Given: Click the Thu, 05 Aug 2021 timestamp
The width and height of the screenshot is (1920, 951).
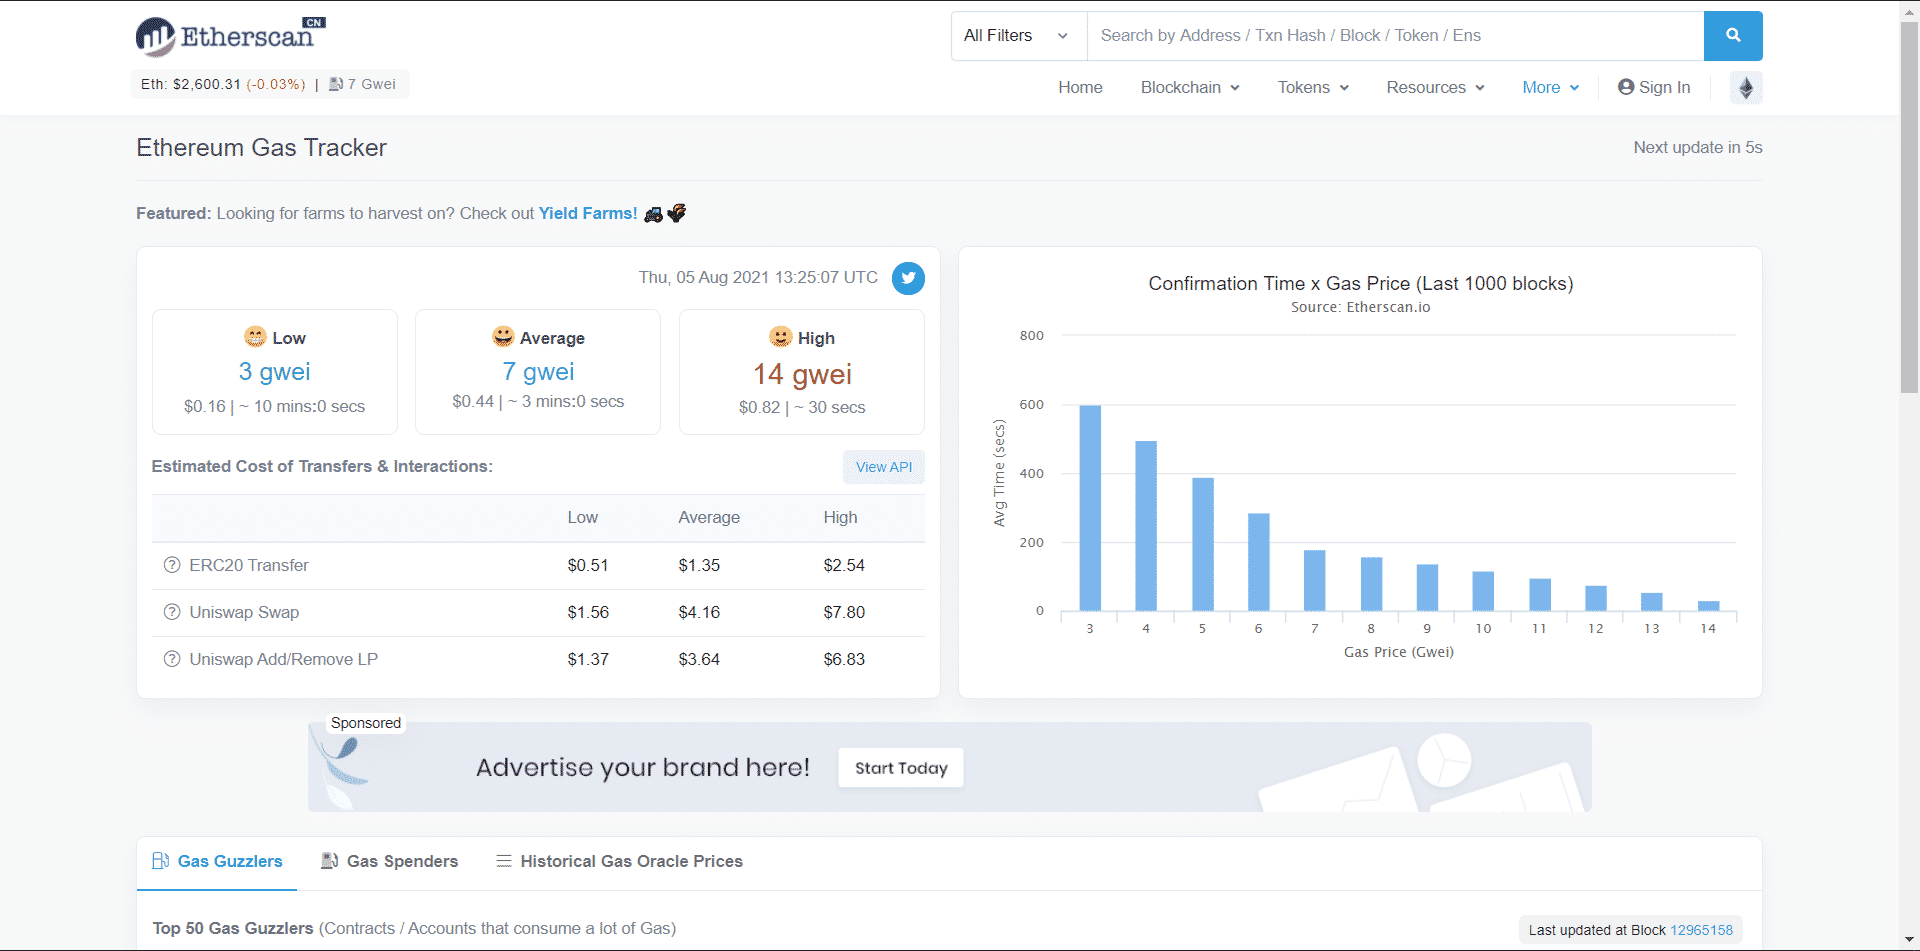Looking at the screenshot, I should pos(758,277).
